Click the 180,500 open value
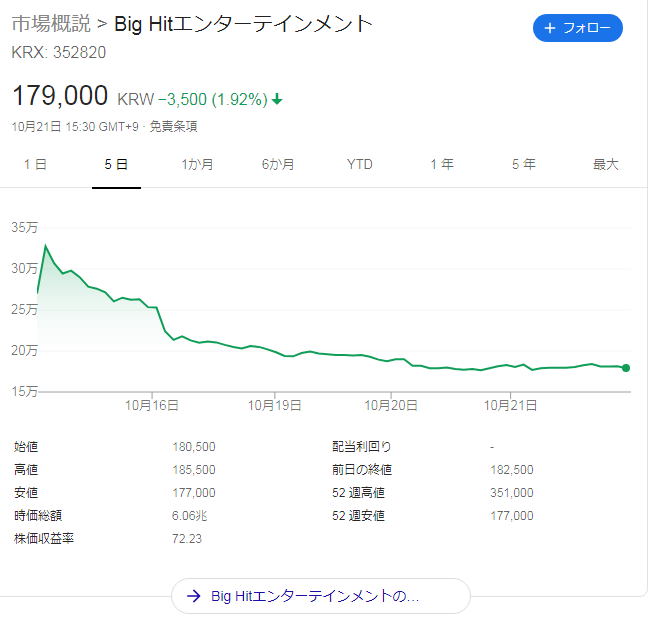The height and width of the screenshot is (617, 661). coord(194,446)
